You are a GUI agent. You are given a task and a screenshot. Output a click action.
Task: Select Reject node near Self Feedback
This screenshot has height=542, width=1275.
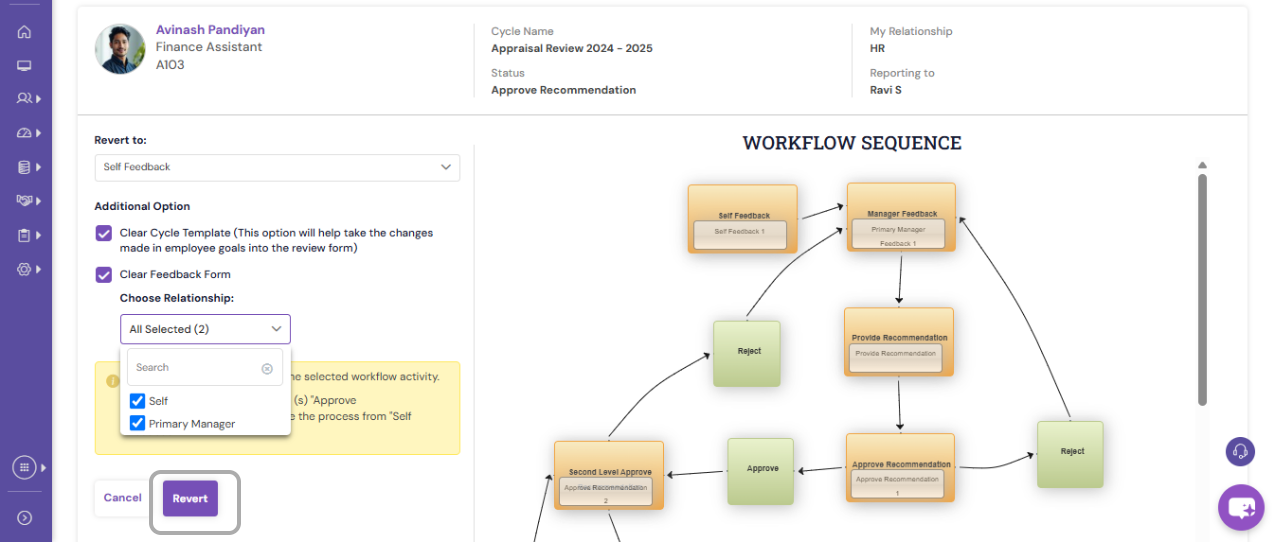pos(747,353)
